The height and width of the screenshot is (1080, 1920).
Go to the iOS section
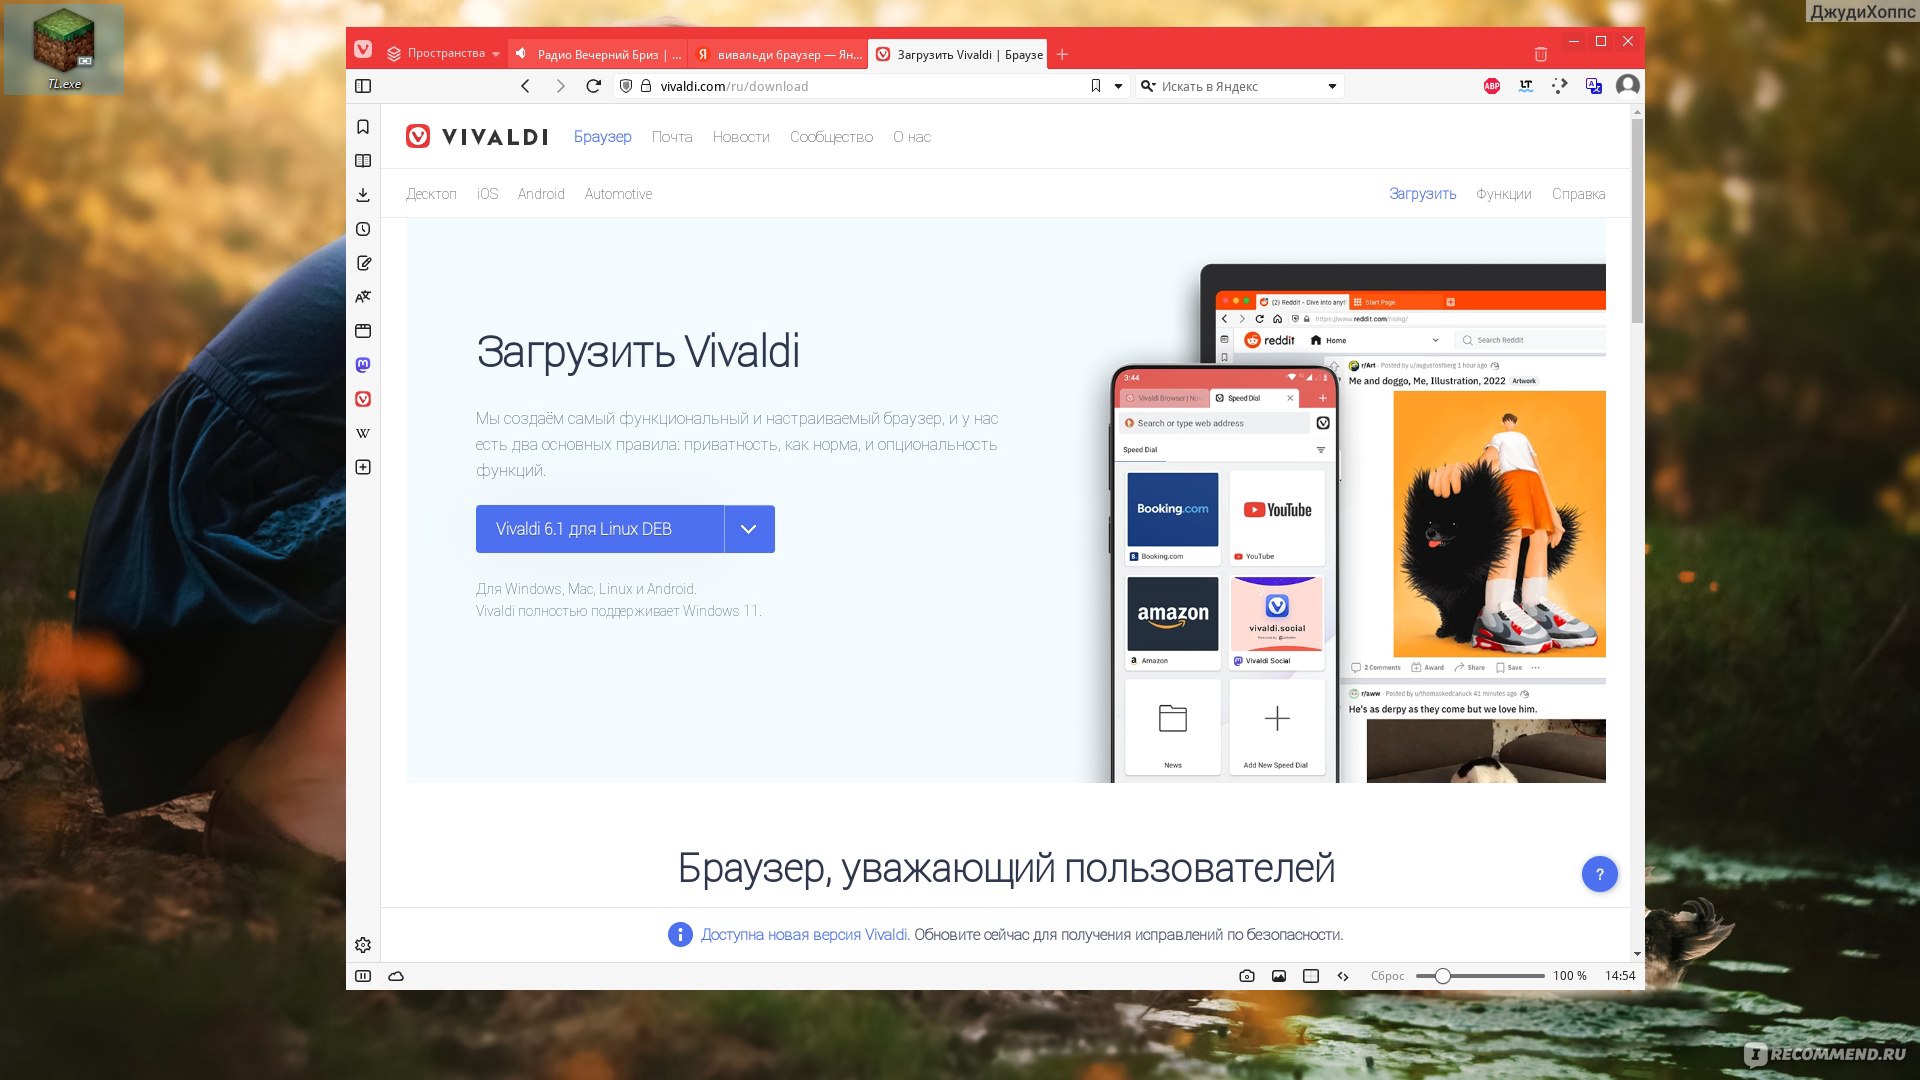(x=487, y=194)
